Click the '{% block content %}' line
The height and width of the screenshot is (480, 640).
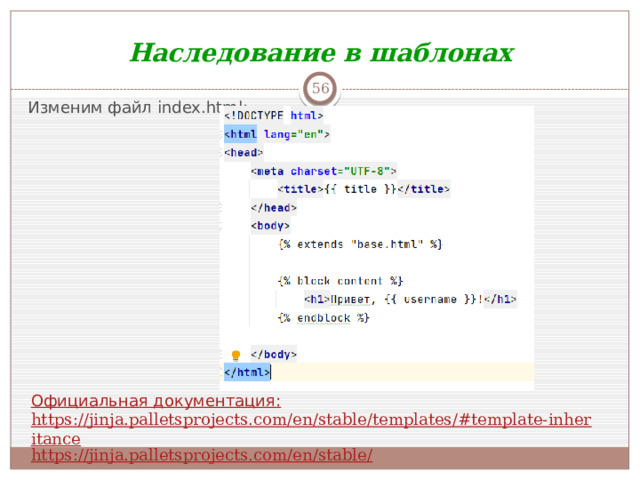(340, 281)
